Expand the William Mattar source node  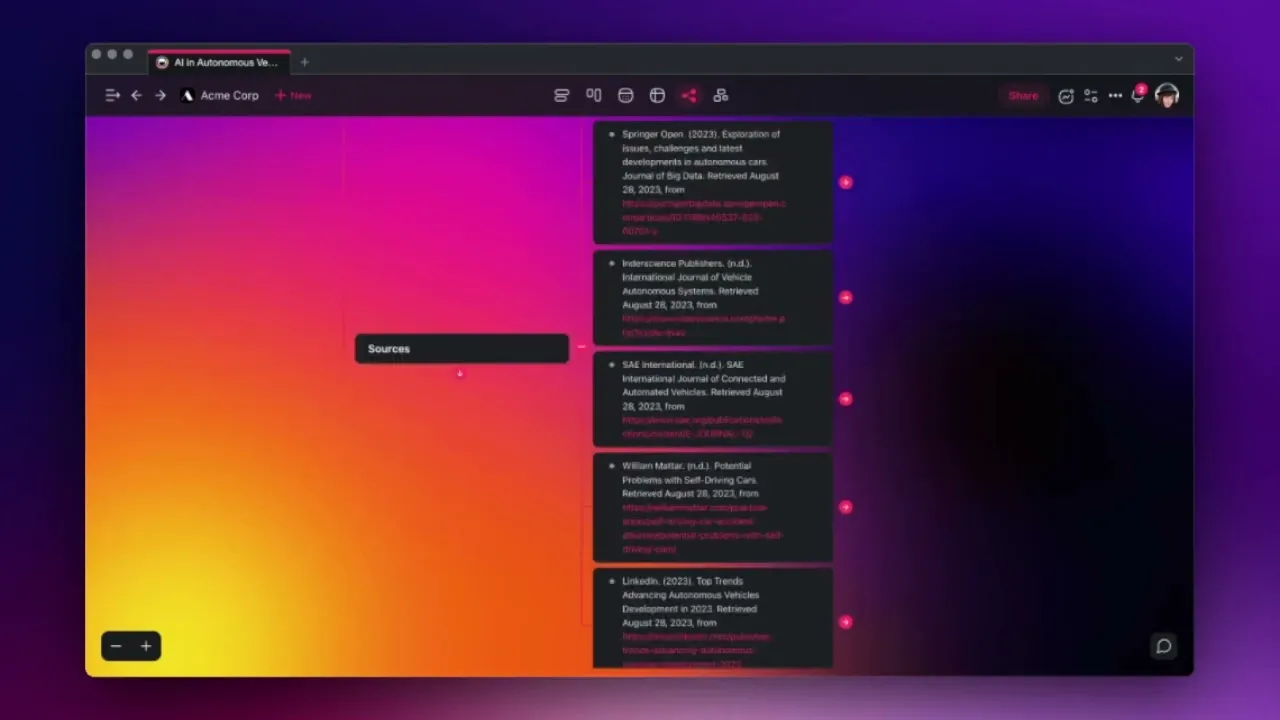[846, 507]
